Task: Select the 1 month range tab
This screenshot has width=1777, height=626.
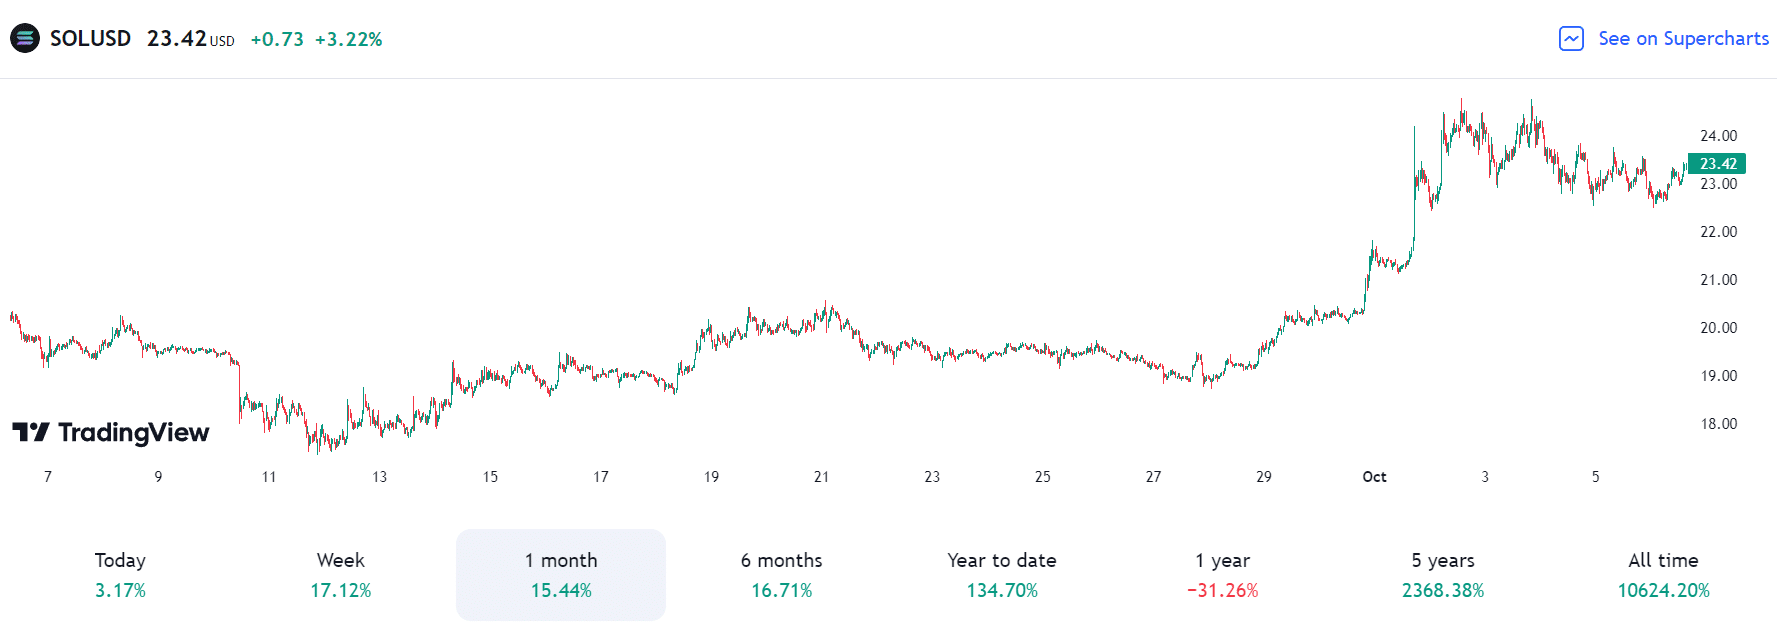Action: [561, 575]
